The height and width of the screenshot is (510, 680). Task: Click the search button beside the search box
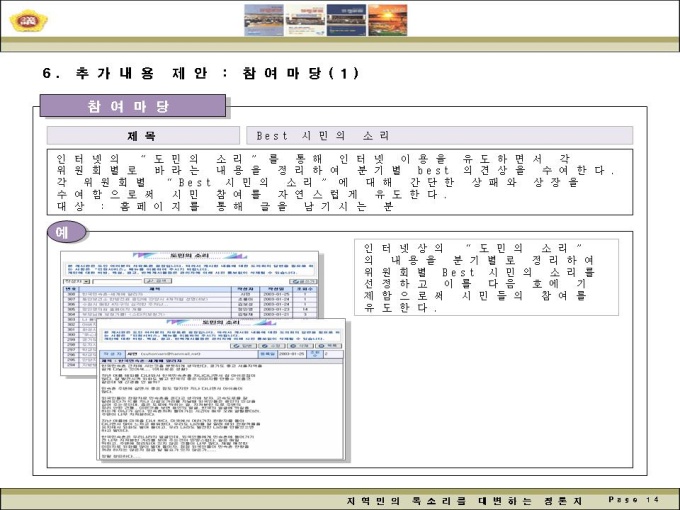click(x=157, y=281)
